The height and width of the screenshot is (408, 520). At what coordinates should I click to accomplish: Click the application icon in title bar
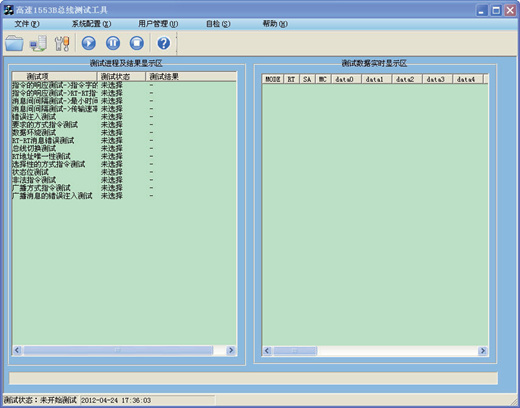click(8, 10)
